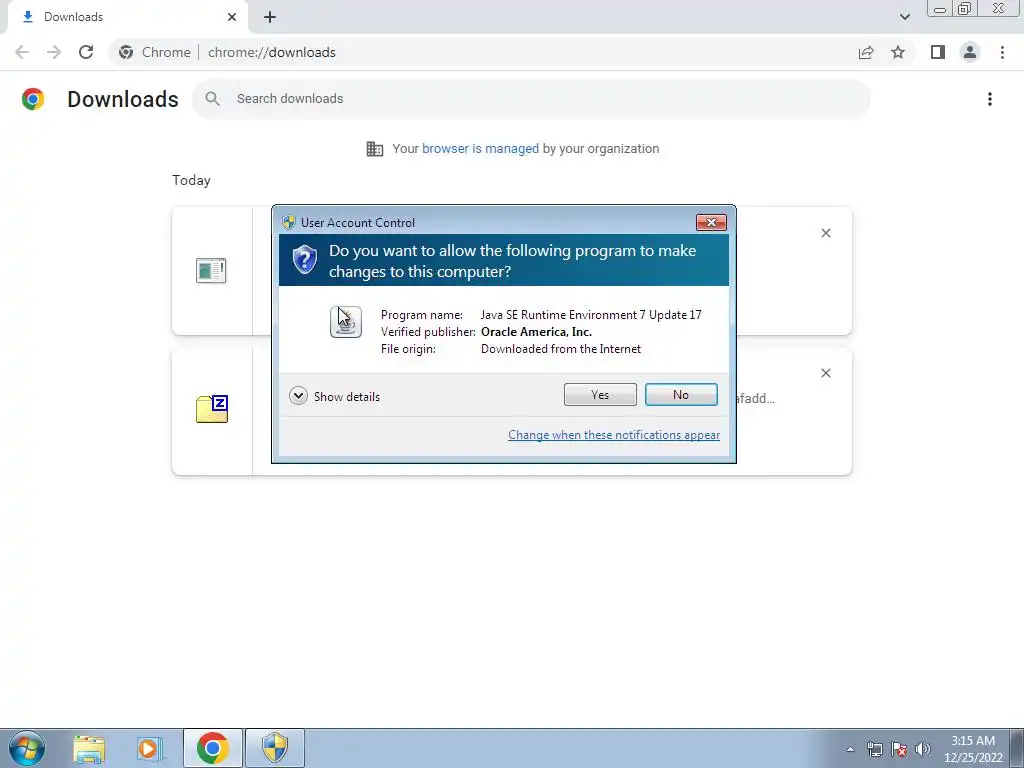
Task: Close the User Account Control dialog
Action: pyautogui.click(x=711, y=223)
